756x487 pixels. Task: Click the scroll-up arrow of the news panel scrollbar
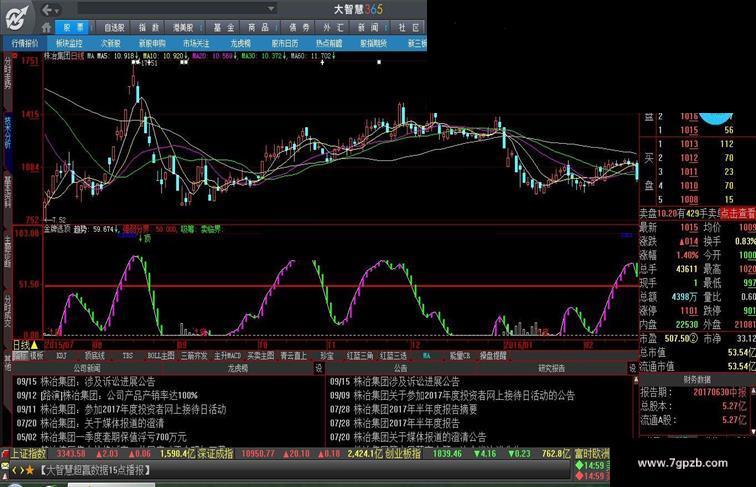635,380
